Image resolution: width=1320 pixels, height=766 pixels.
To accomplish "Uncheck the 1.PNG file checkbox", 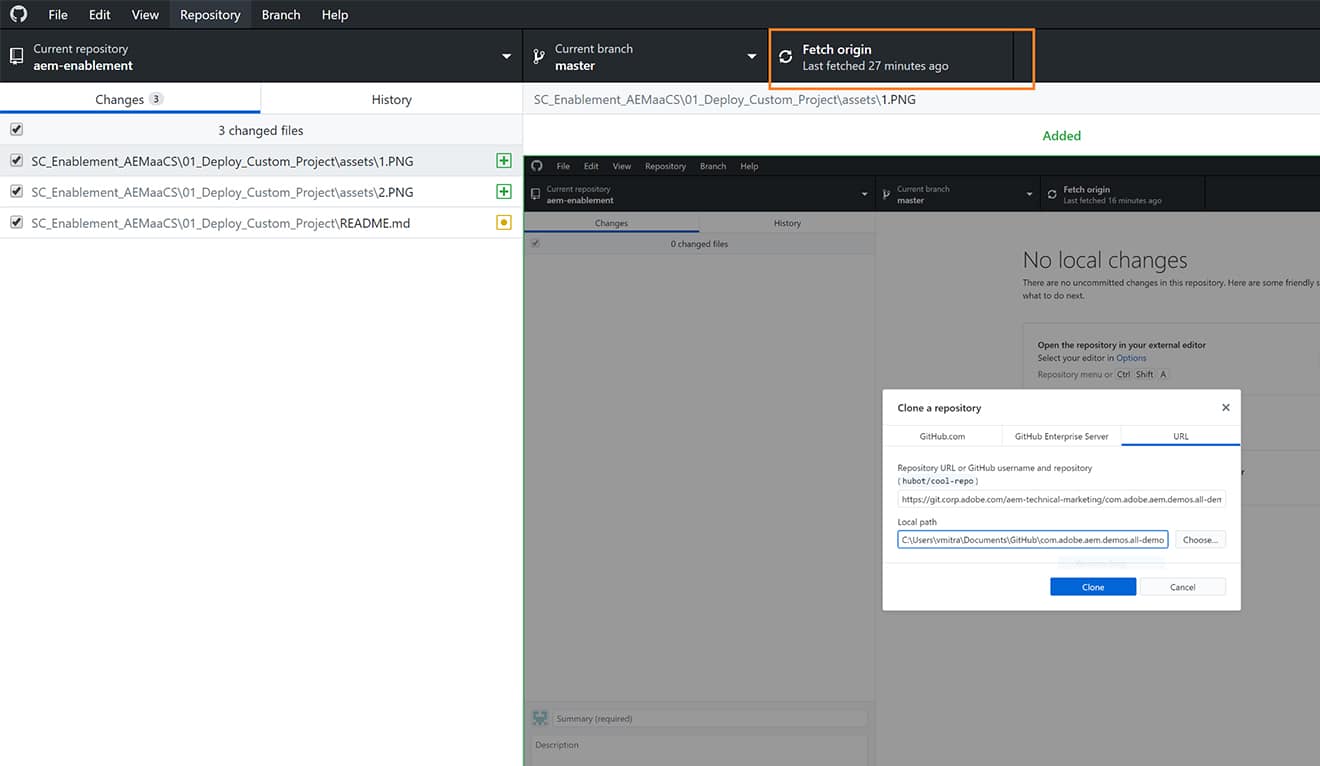I will coord(14,160).
